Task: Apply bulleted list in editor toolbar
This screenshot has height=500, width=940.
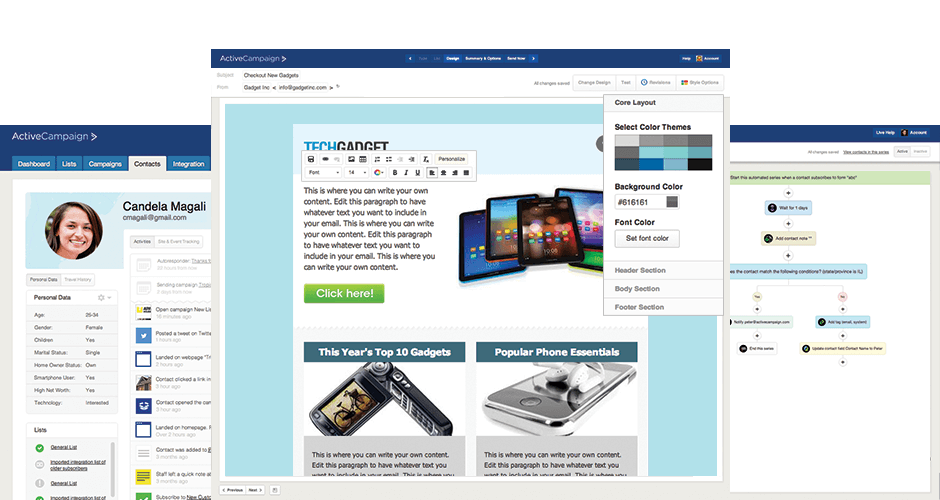Action: [388, 159]
